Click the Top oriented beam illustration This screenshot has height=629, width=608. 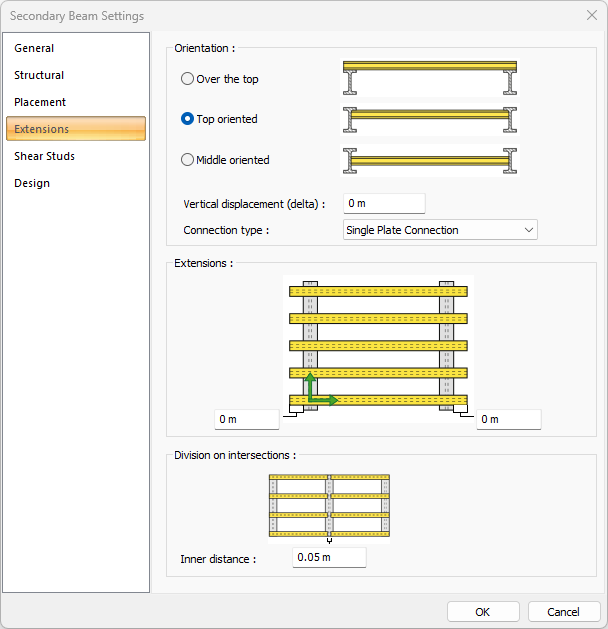point(429,119)
